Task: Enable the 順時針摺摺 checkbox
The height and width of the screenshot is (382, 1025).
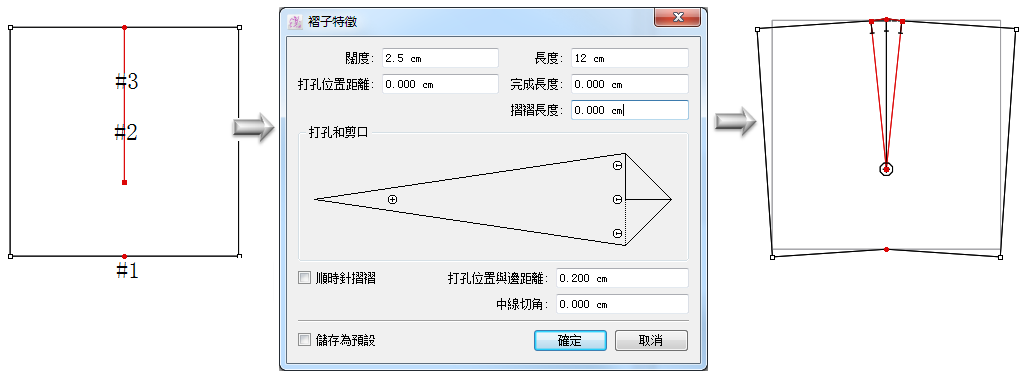Action: 304,278
